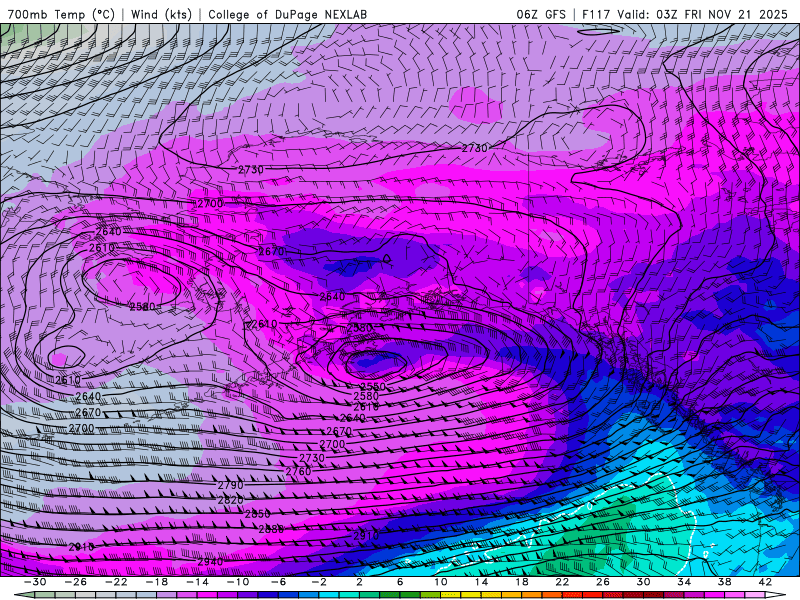Click the 2940 contour label
This screenshot has width=800, height=600.
click(x=210, y=562)
